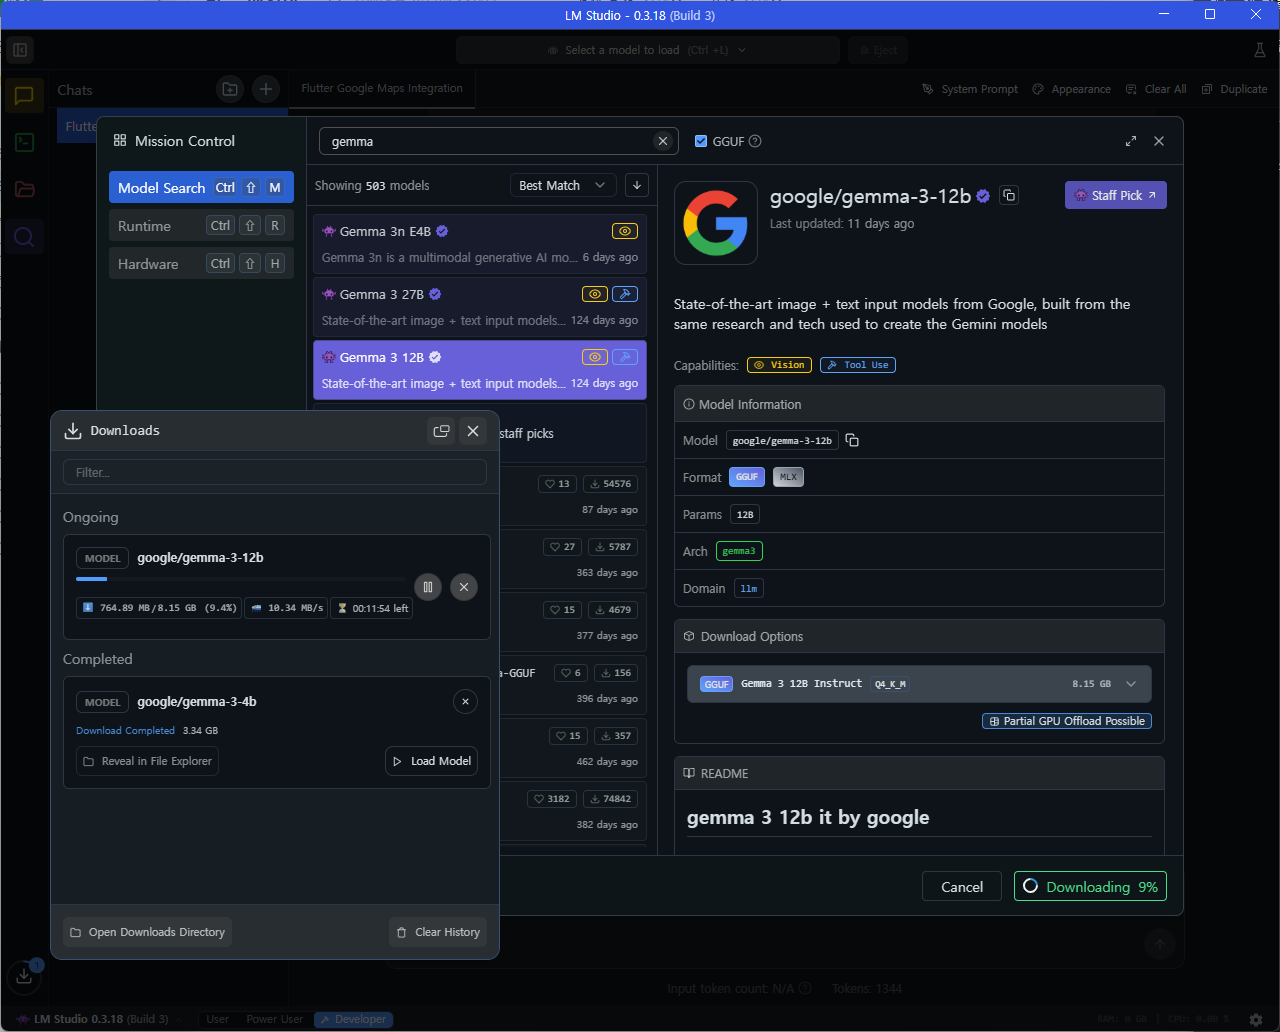The height and width of the screenshot is (1032, 1280).
Task: Open the My Models folder sidebar icon
Action: (x=25, y=190)
